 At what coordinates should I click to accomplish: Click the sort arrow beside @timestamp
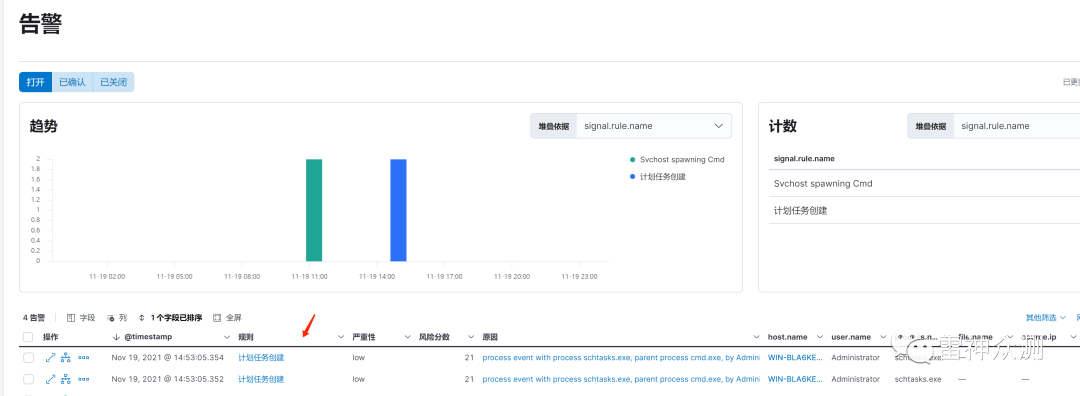click(116, 337)
